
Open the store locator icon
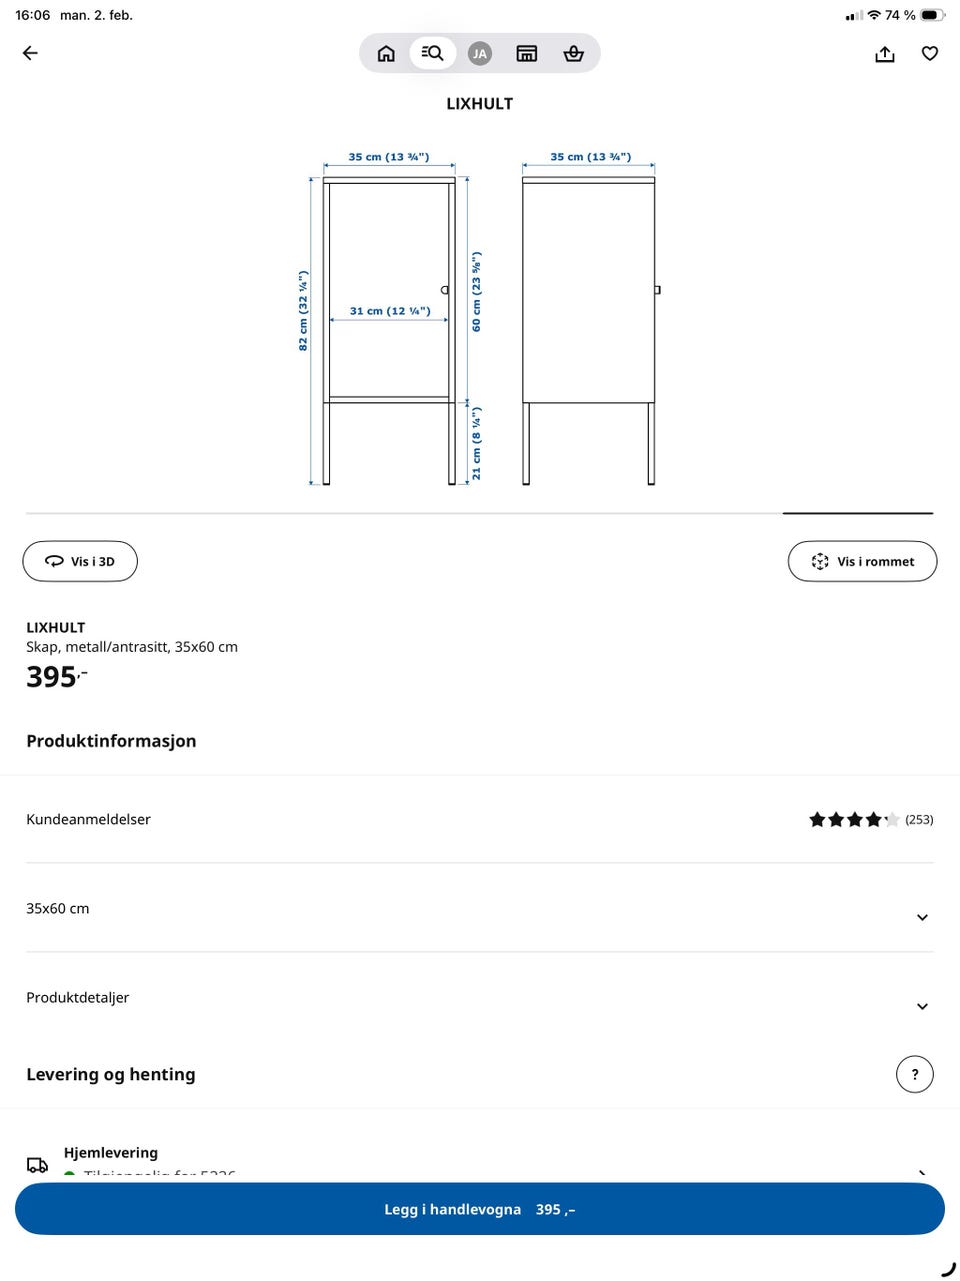click(x=527, y=53)
